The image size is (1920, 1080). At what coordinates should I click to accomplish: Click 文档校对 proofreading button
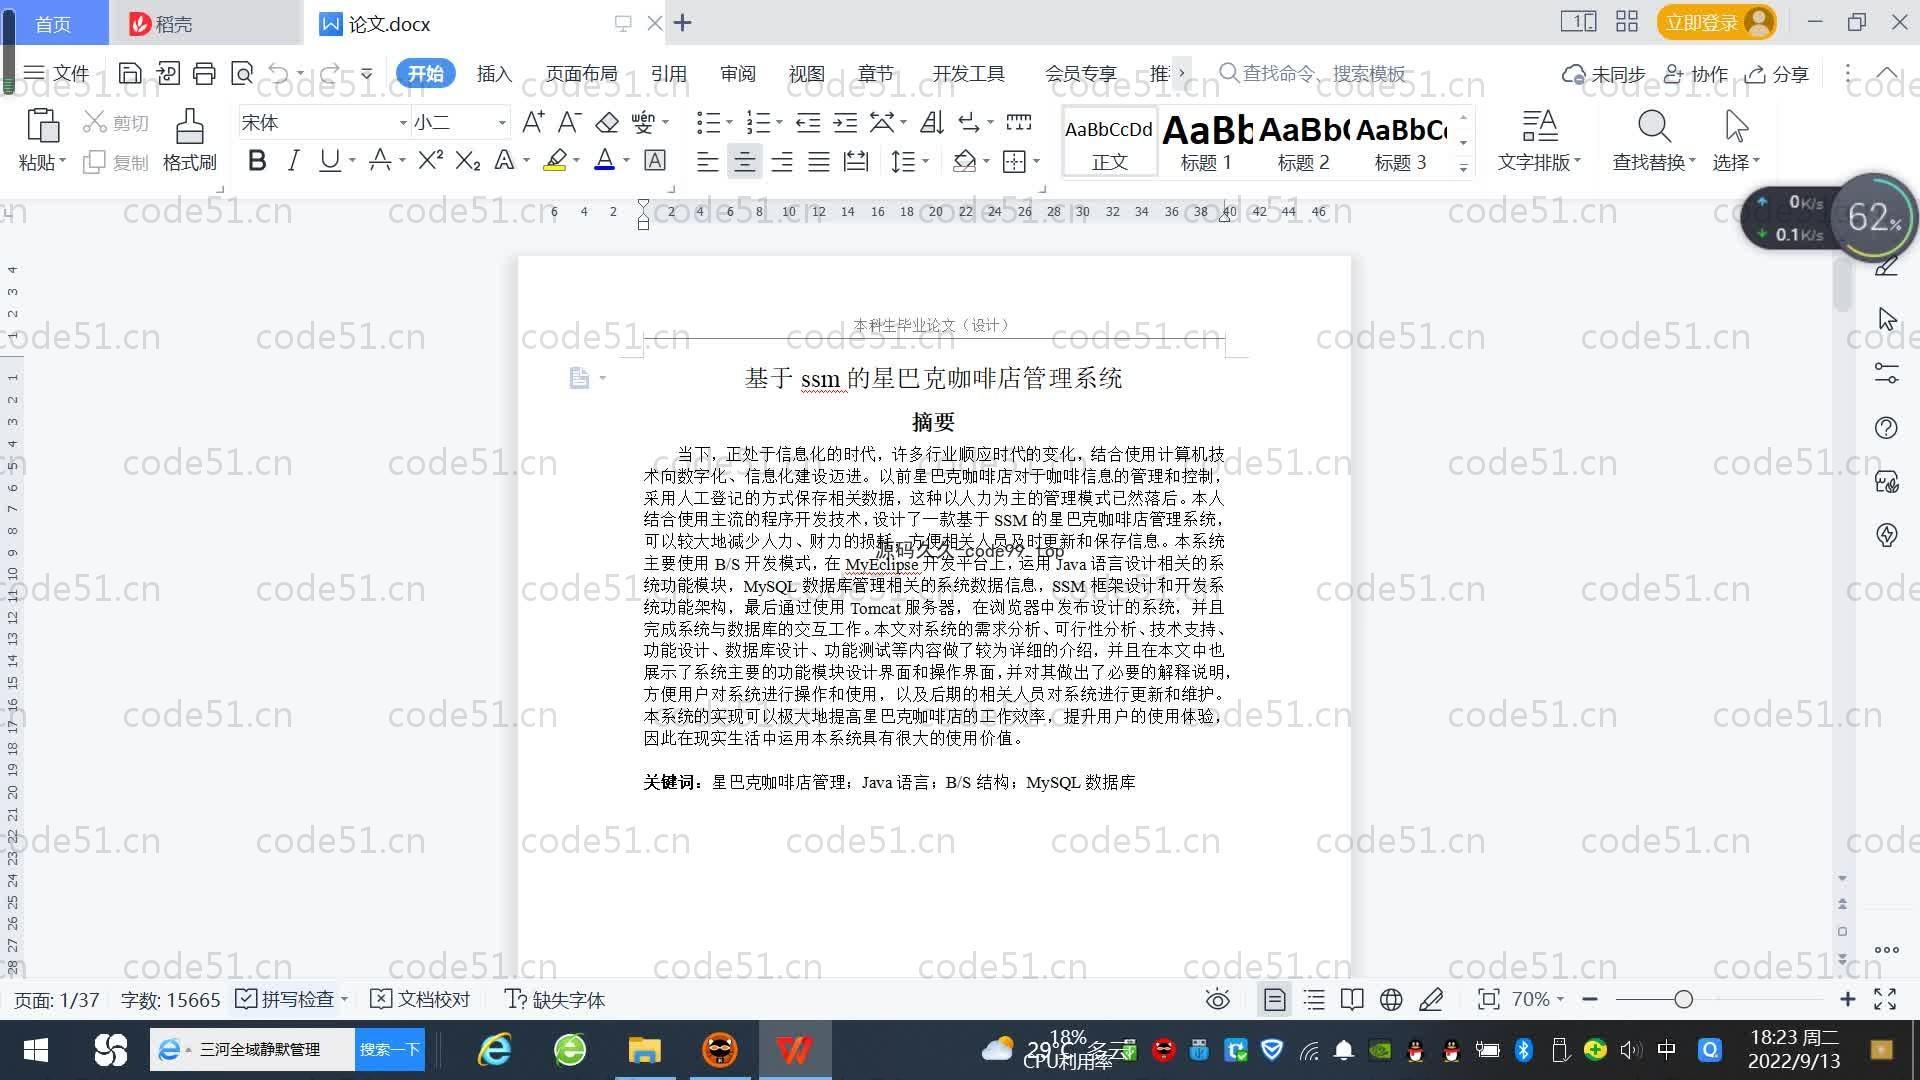[420, 999]
